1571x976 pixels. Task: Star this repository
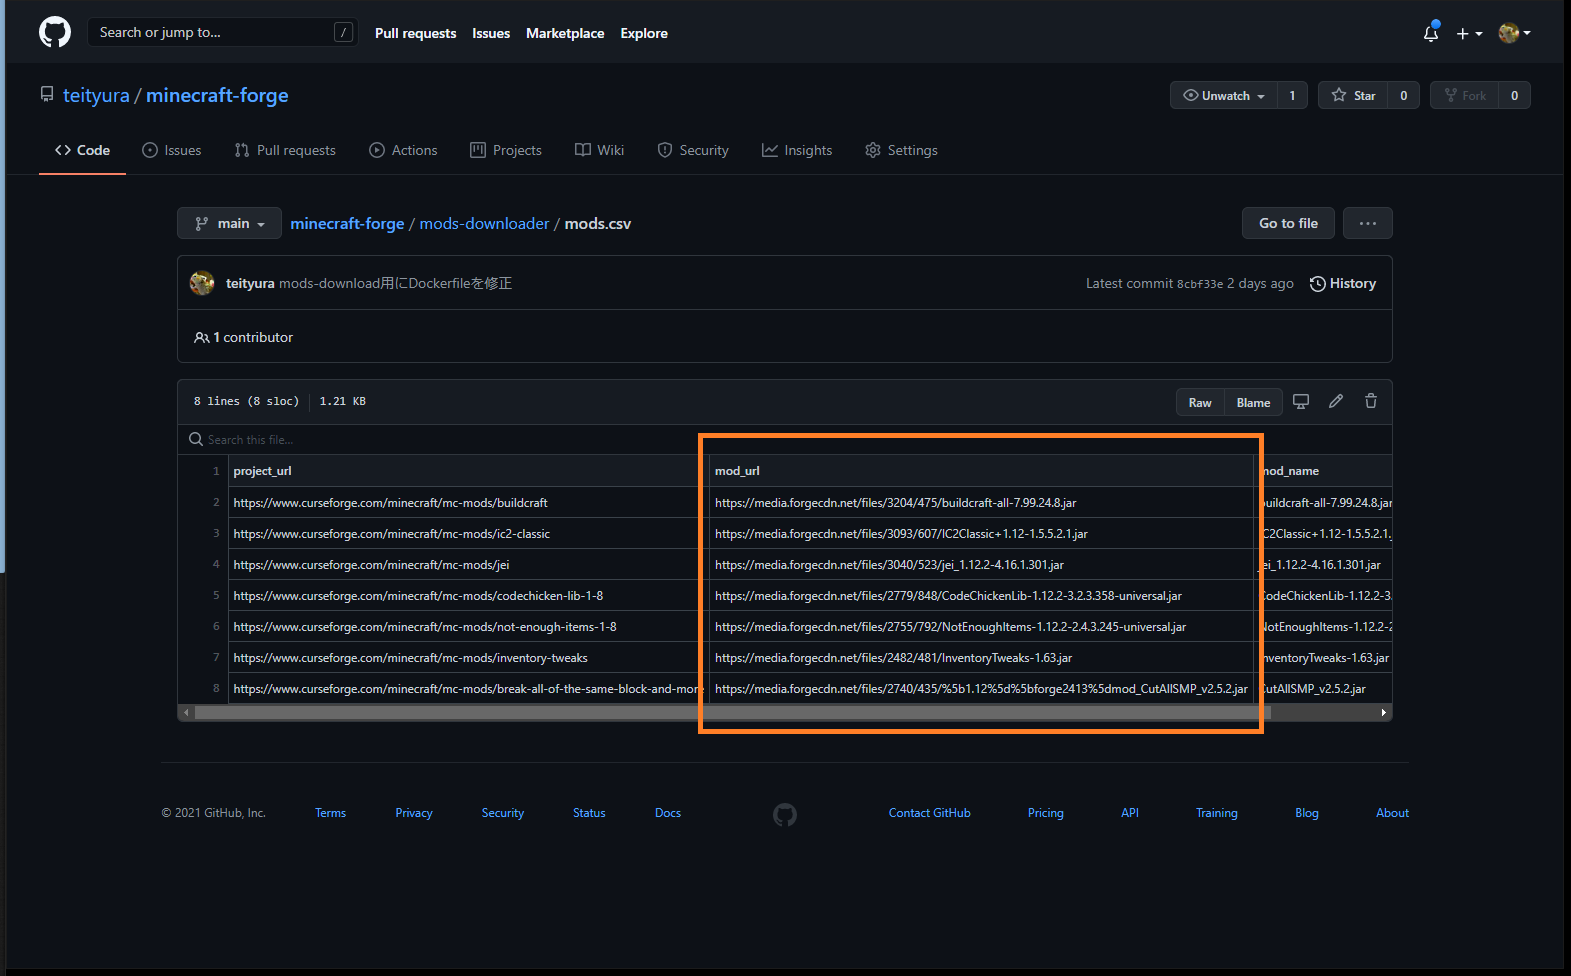(1353, 95)
